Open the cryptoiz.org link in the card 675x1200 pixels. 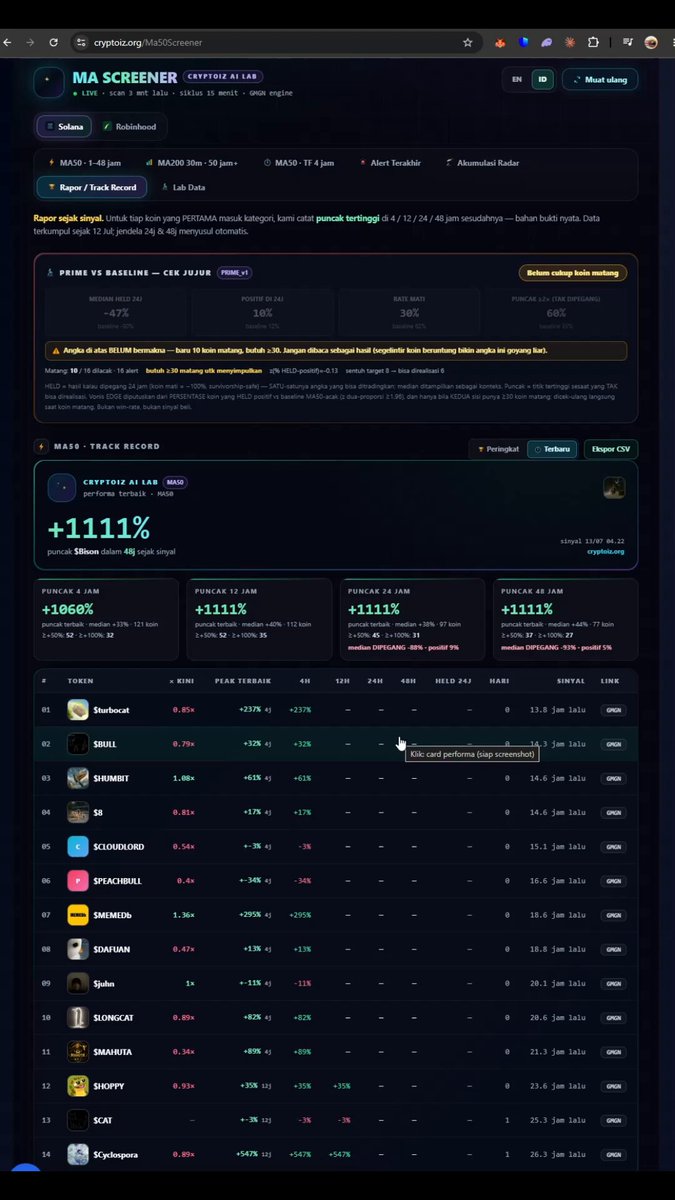click(605, 551)
